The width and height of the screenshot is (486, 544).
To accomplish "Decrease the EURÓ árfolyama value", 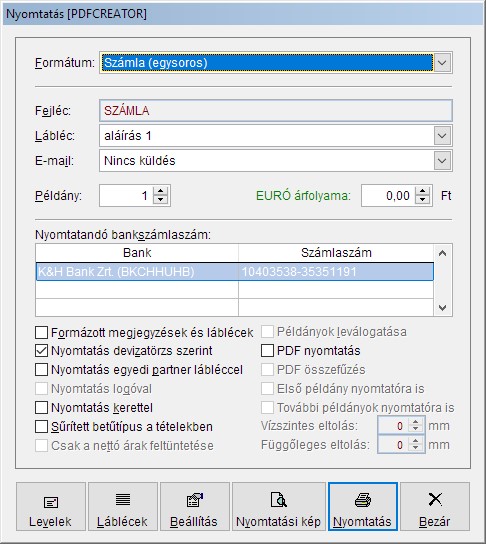I will tap(422, 200).
